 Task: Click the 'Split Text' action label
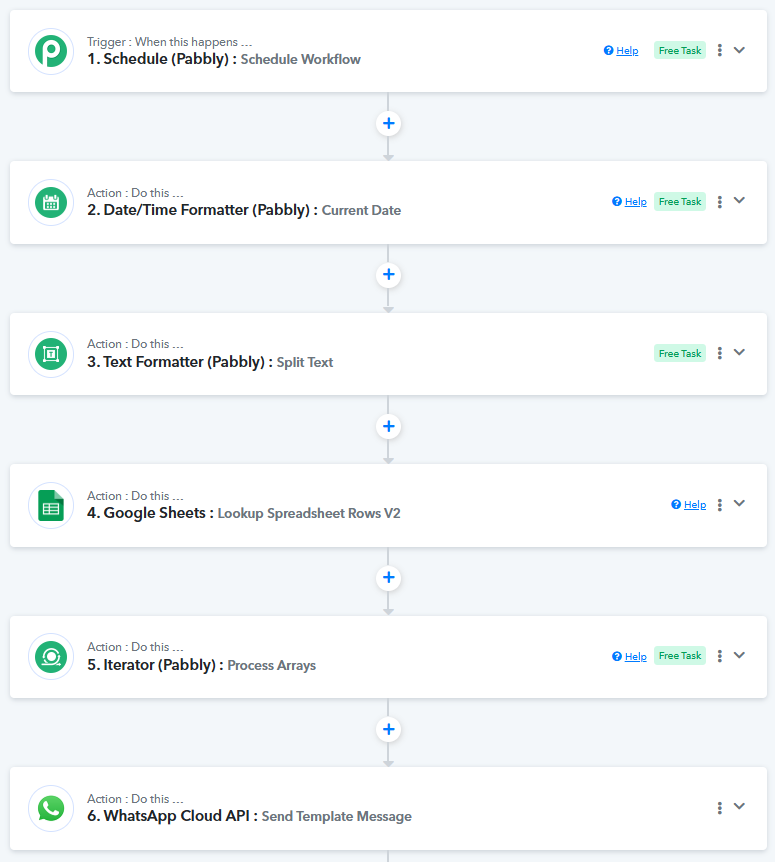tap(305, 362)
